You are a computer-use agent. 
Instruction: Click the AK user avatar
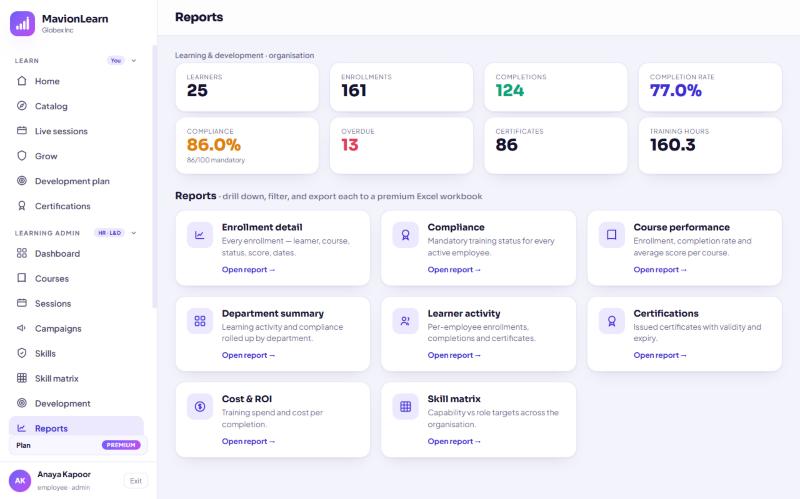coord(20,481)
